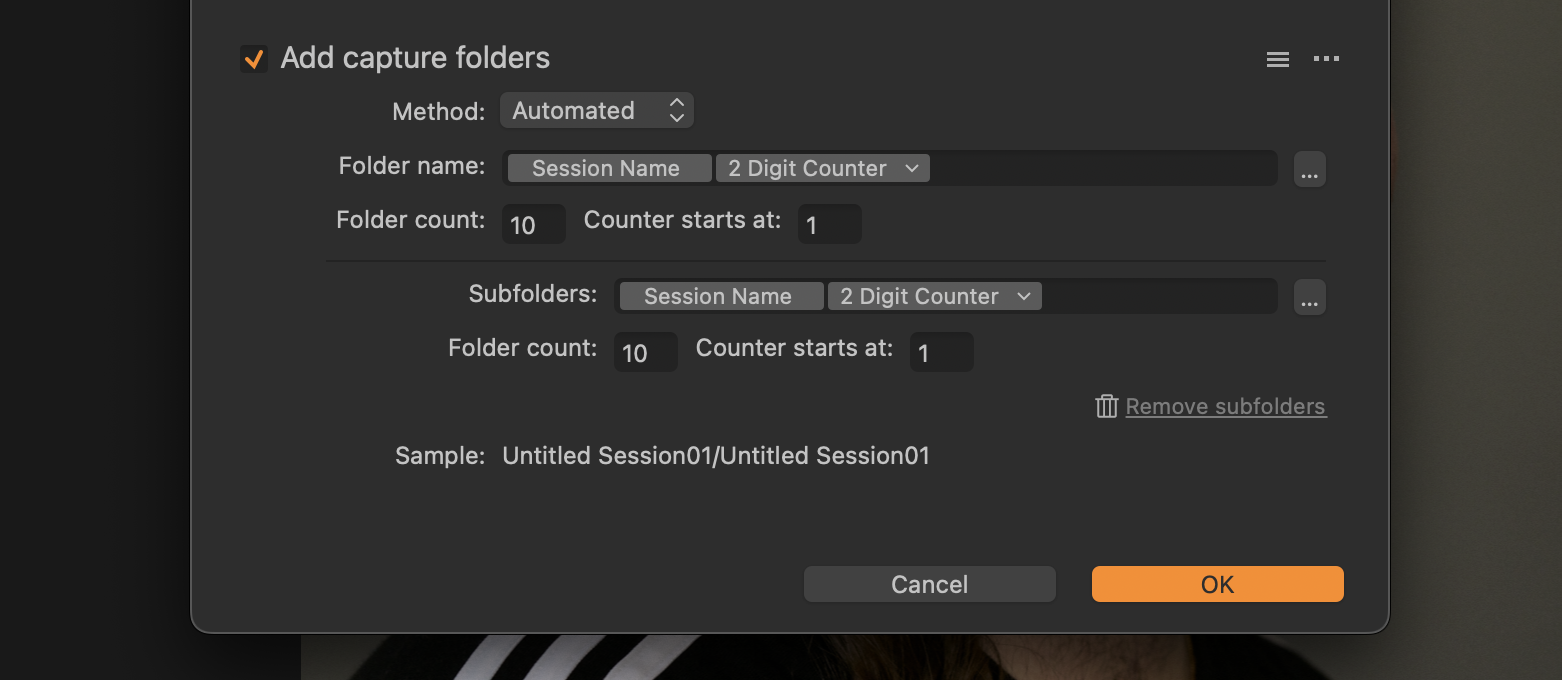This screenshot has width=1562, height=680.
Task: Click the top Counter starts at field
Action: click(x=830, y=224)
